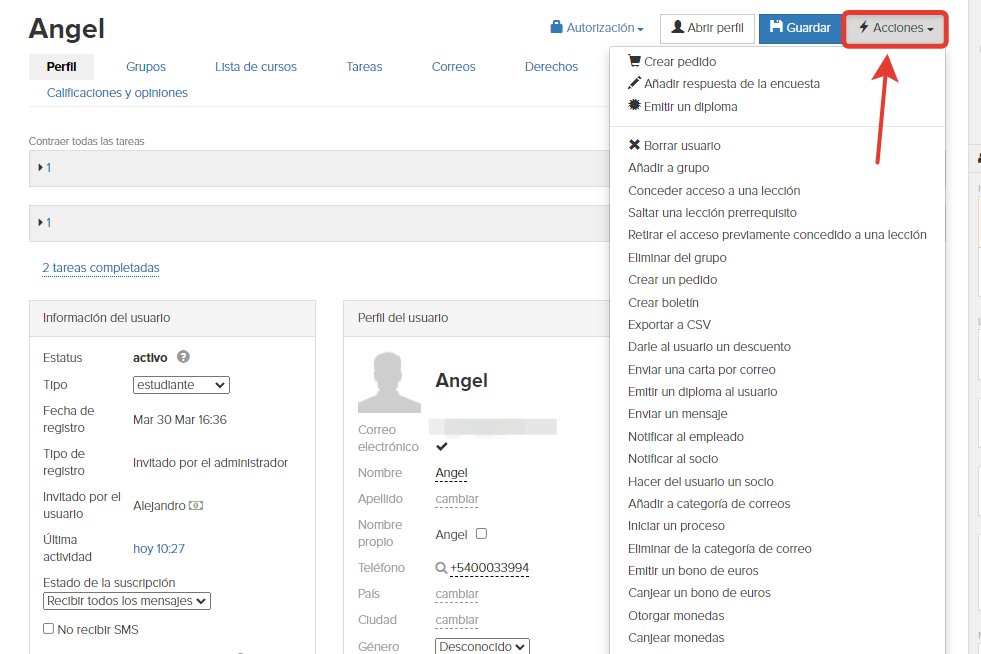The width and height of the screenshot is (981, 654).
Task: Select Iniciar un proceso
Action: pyautogui.click(x=676, y=526)
